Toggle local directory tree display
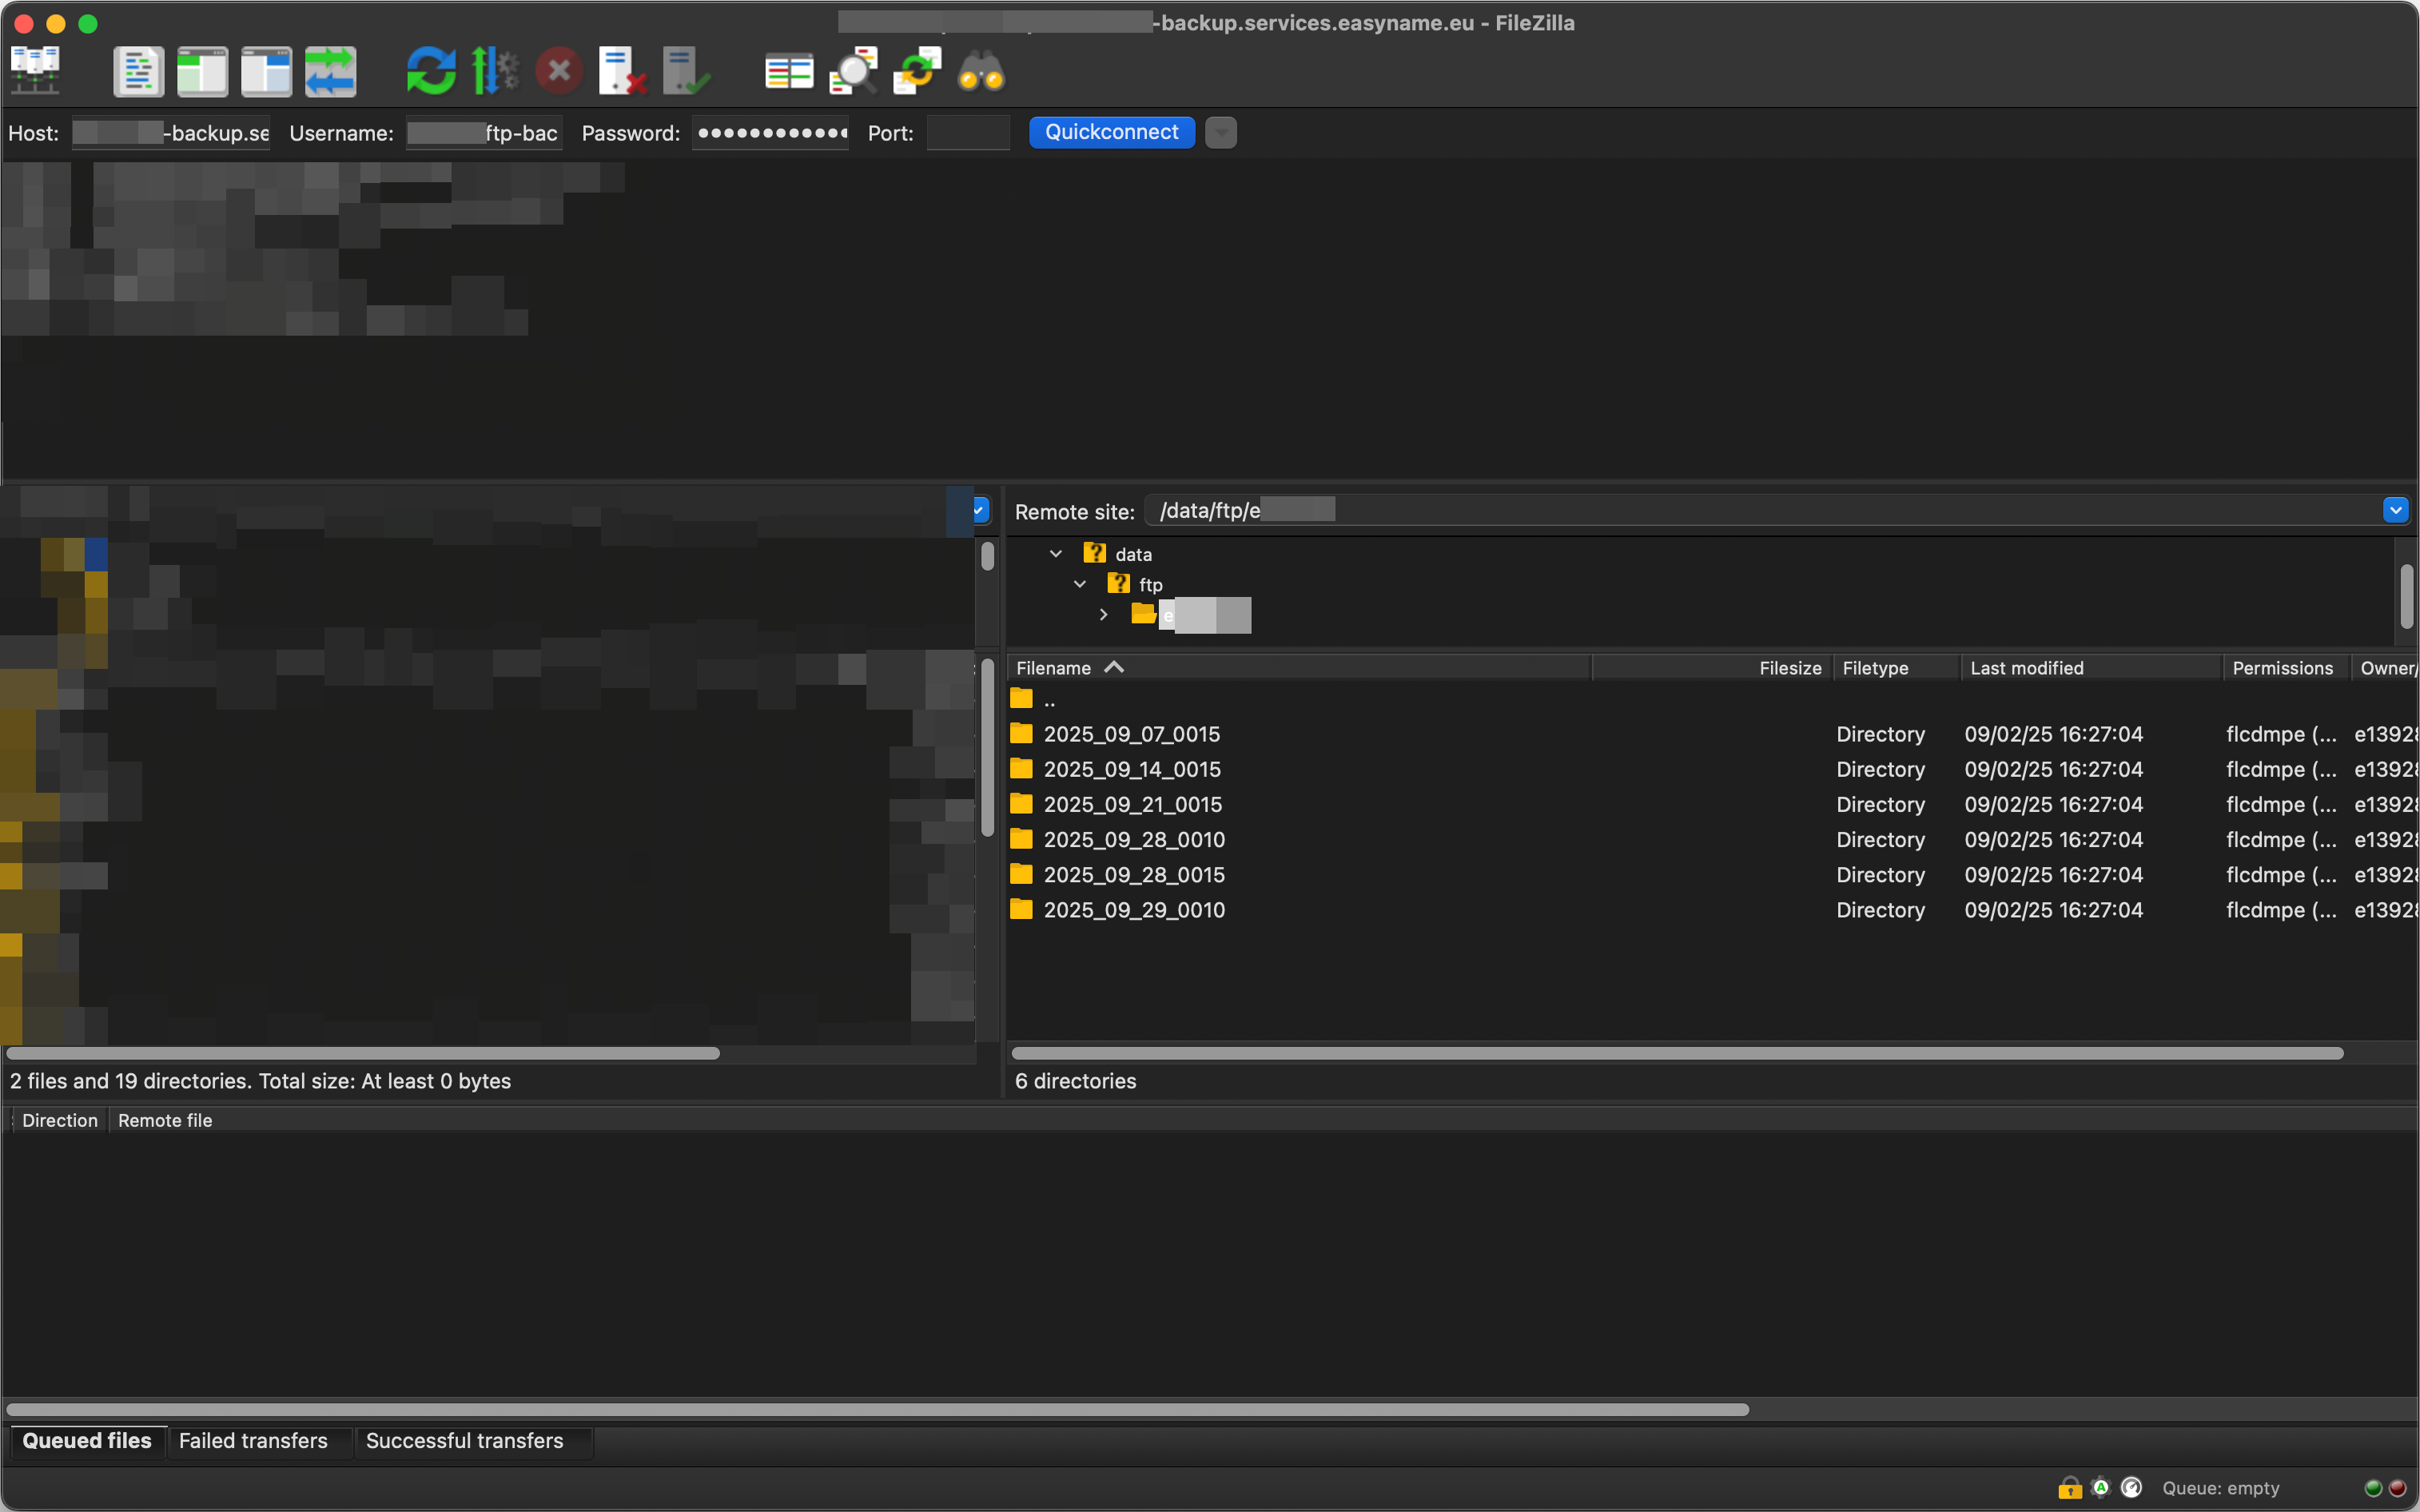Image resolution: width=2420 pixels, height=1512 pixels. click(x=202, y=71)
